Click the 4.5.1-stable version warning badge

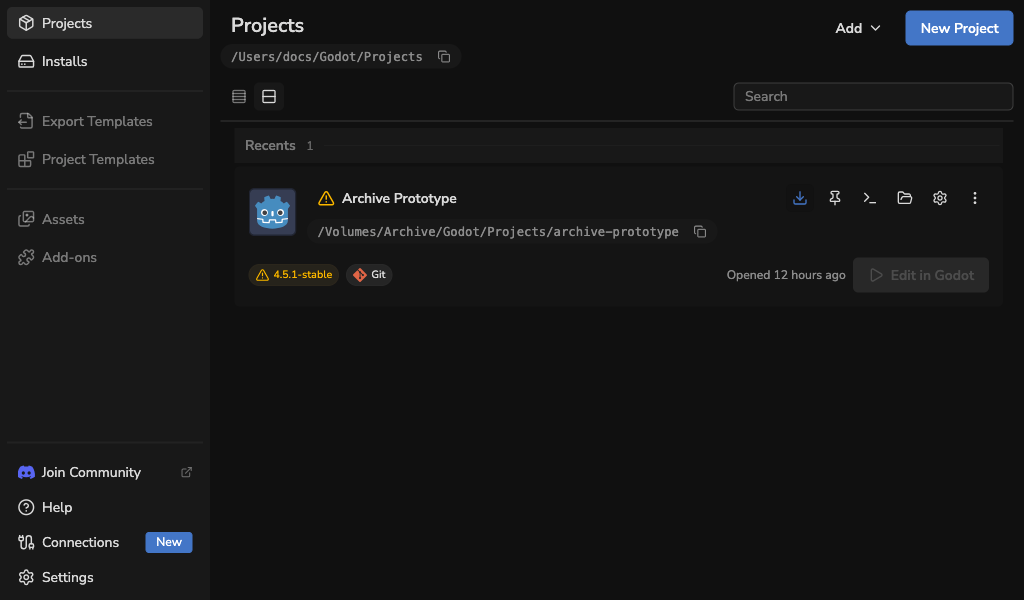click(294, 275)
